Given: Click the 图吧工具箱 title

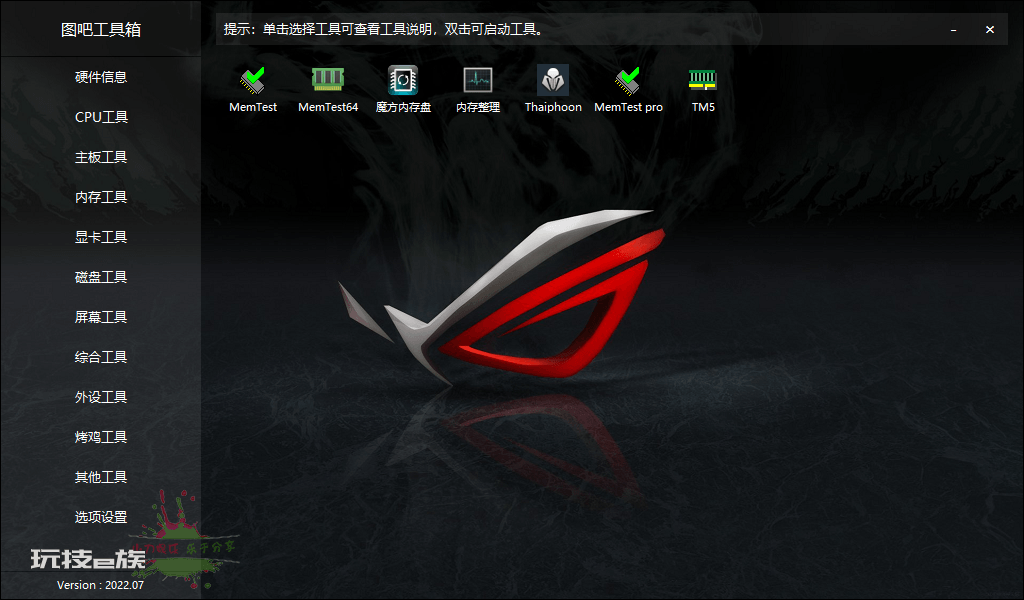Looking at the screenshot, I should 101,29.
